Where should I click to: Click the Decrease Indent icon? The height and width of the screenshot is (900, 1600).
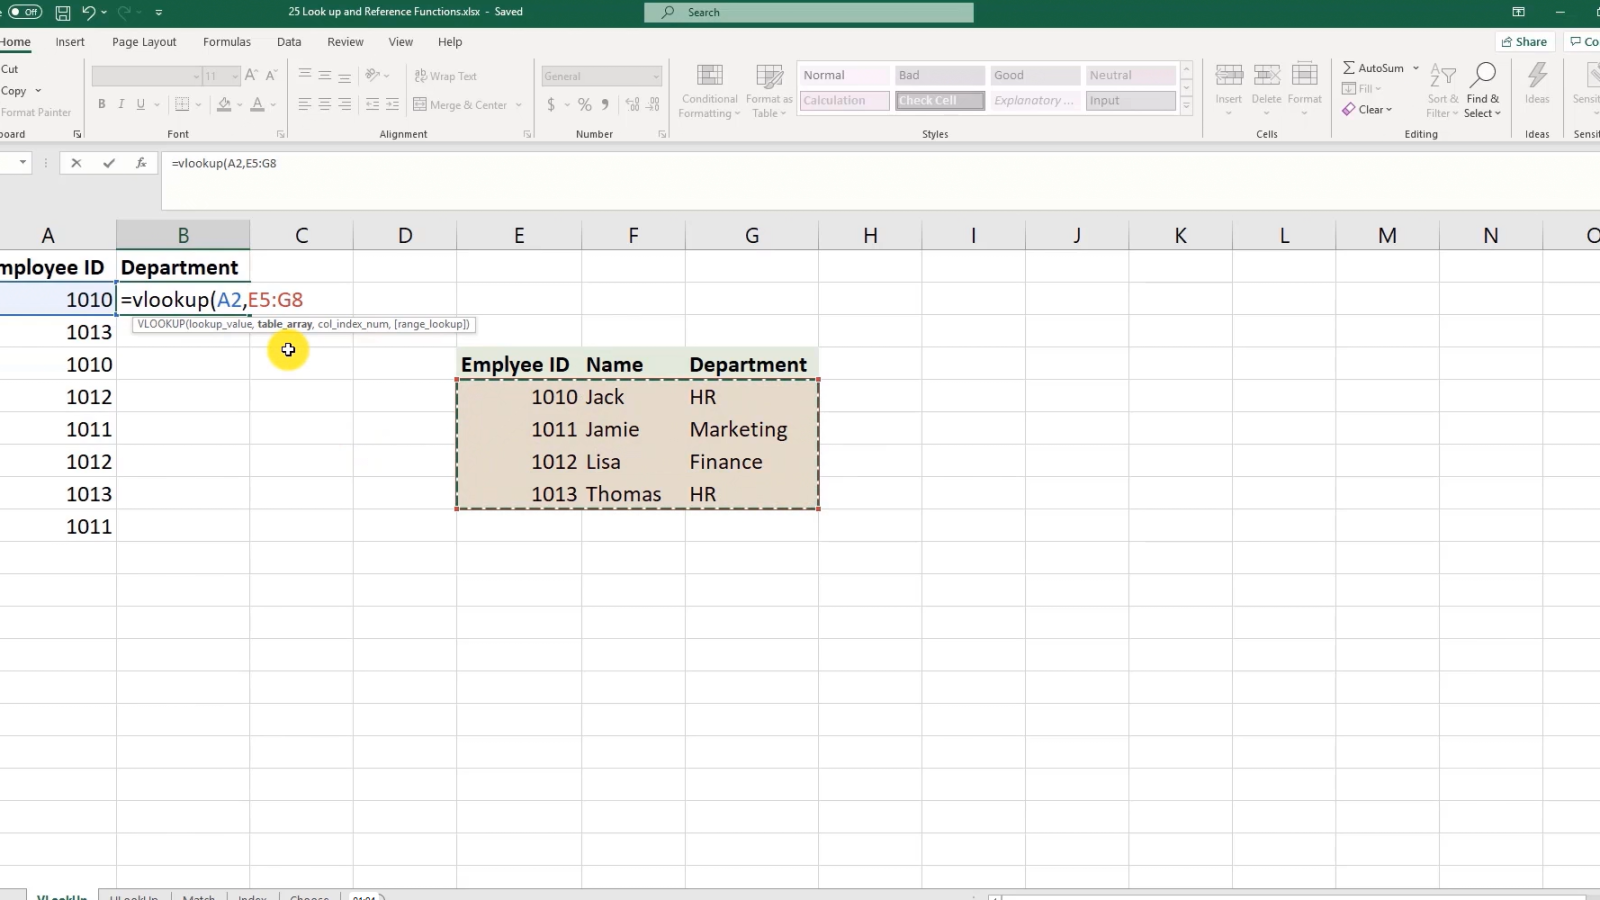372,104
